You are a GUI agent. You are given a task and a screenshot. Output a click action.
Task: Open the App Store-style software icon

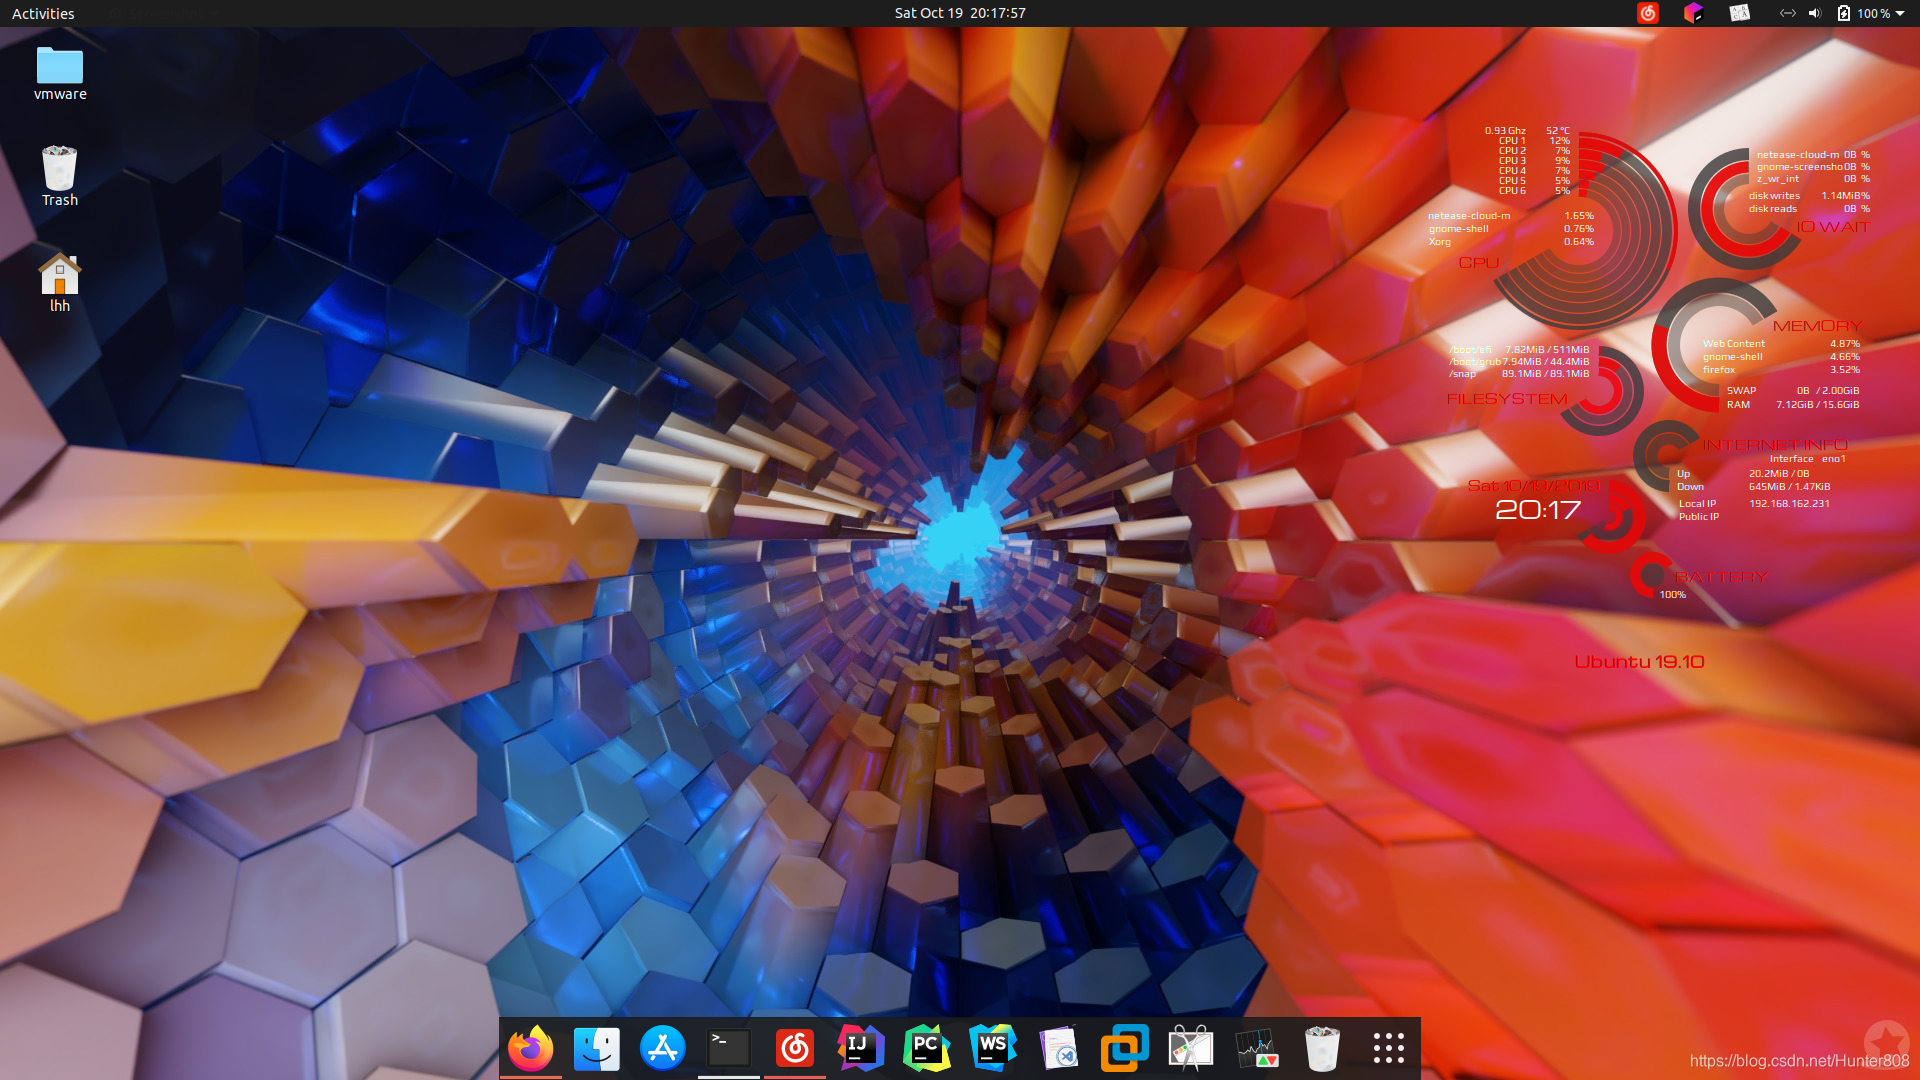tap(662, 1048)
